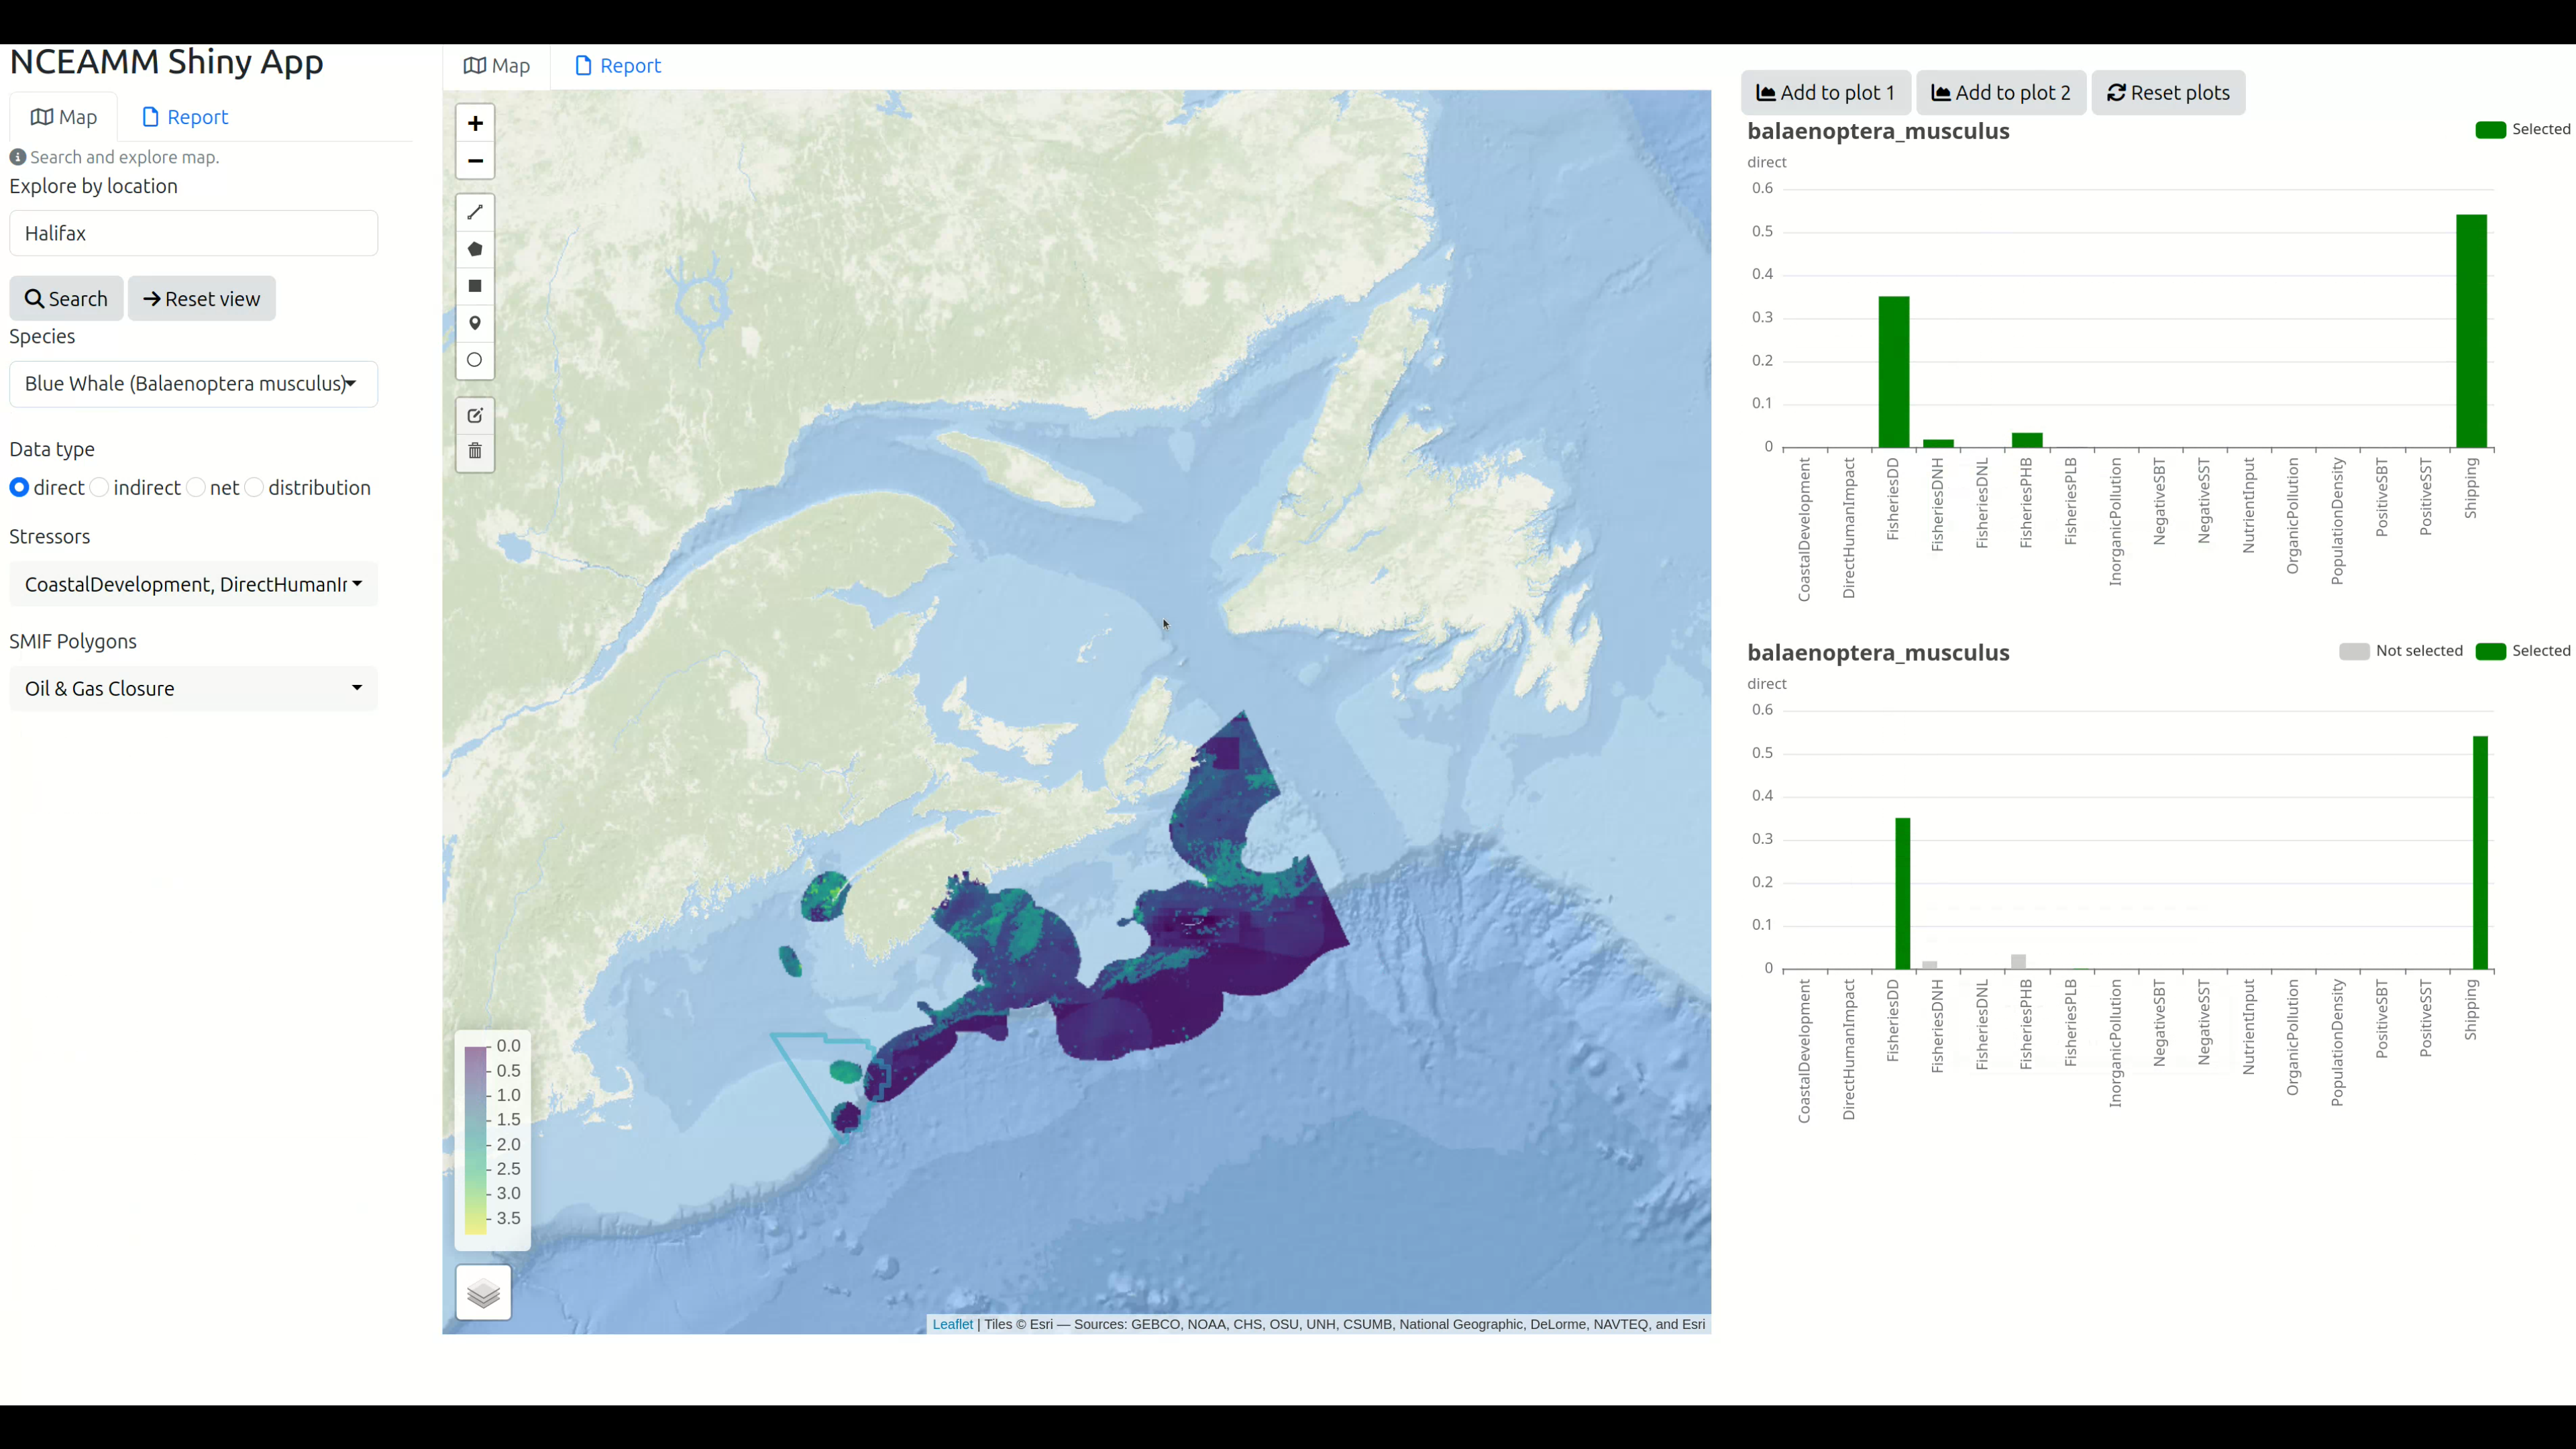Open the Stressors dropdown
Screen dimensions: 2576x1449
click(x=192, y=584)
